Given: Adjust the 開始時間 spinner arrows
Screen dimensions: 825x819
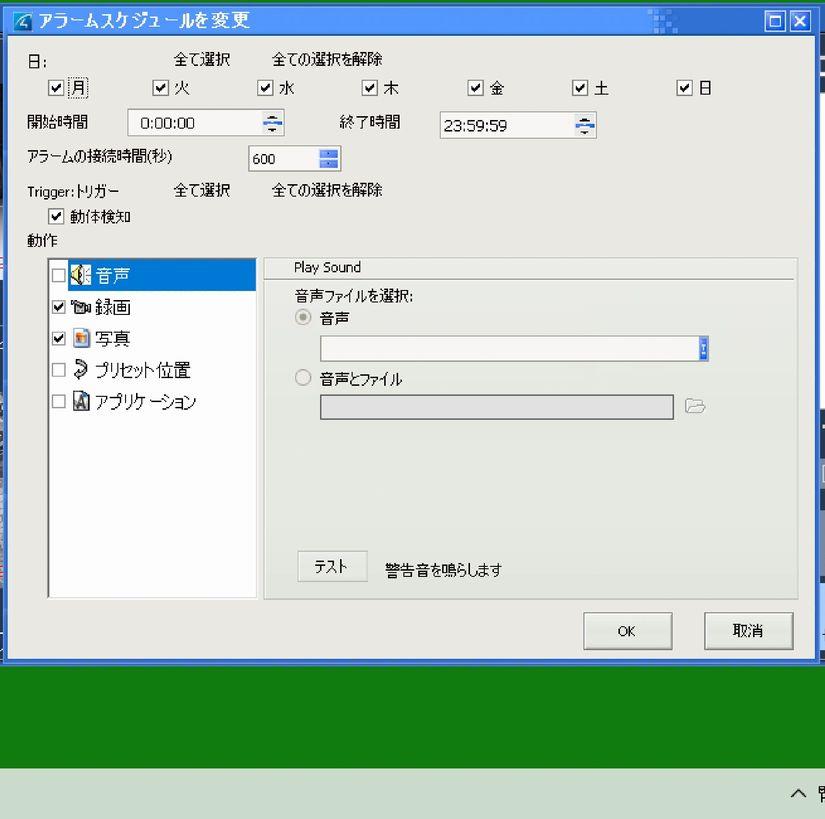Looking at the screenshot, I should (273, 123).
